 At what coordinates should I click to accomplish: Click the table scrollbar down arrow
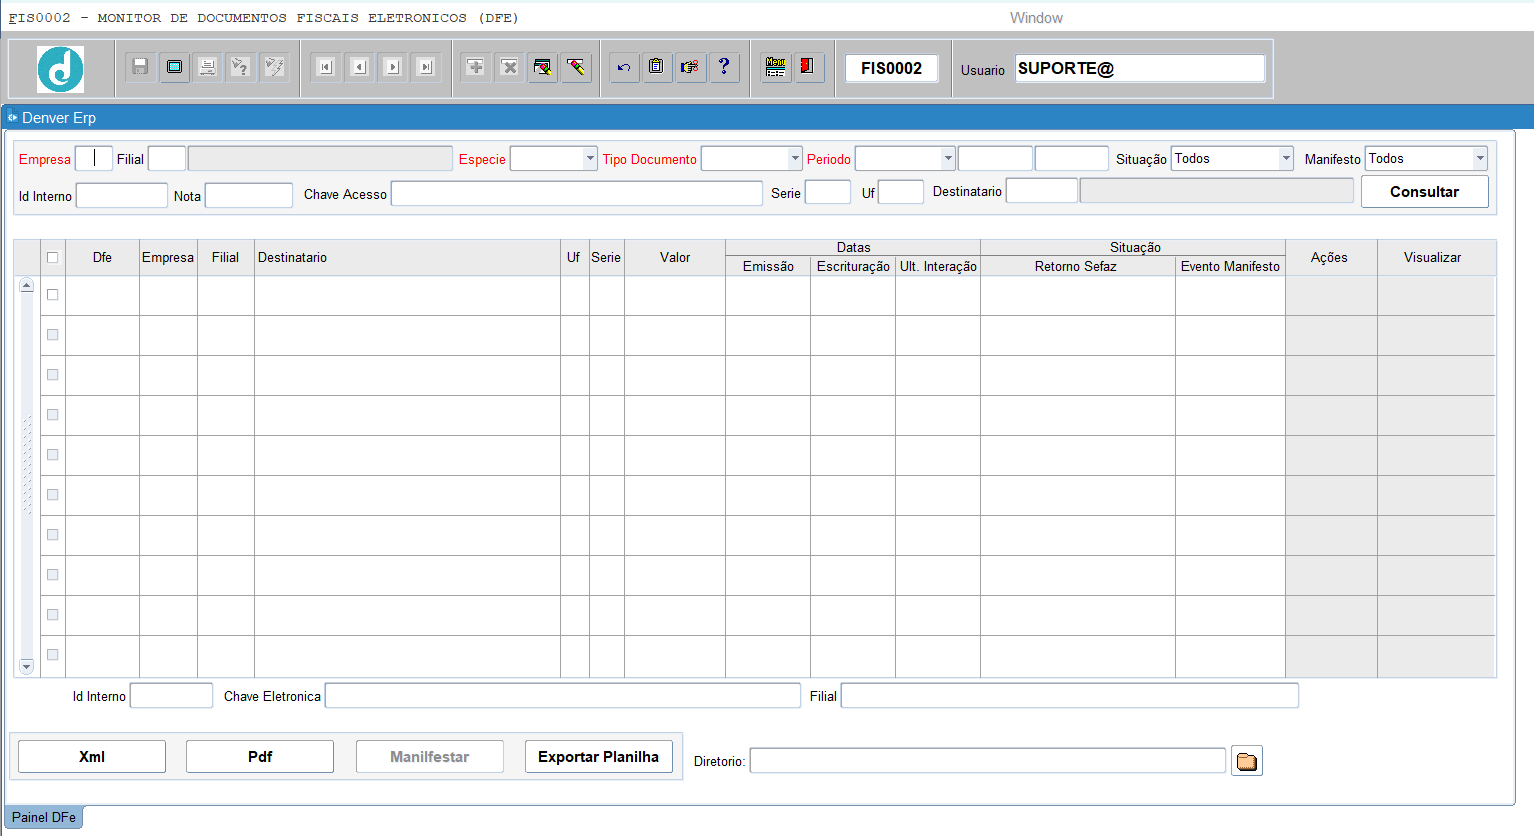pyautogui.click(x=27, y=666)
